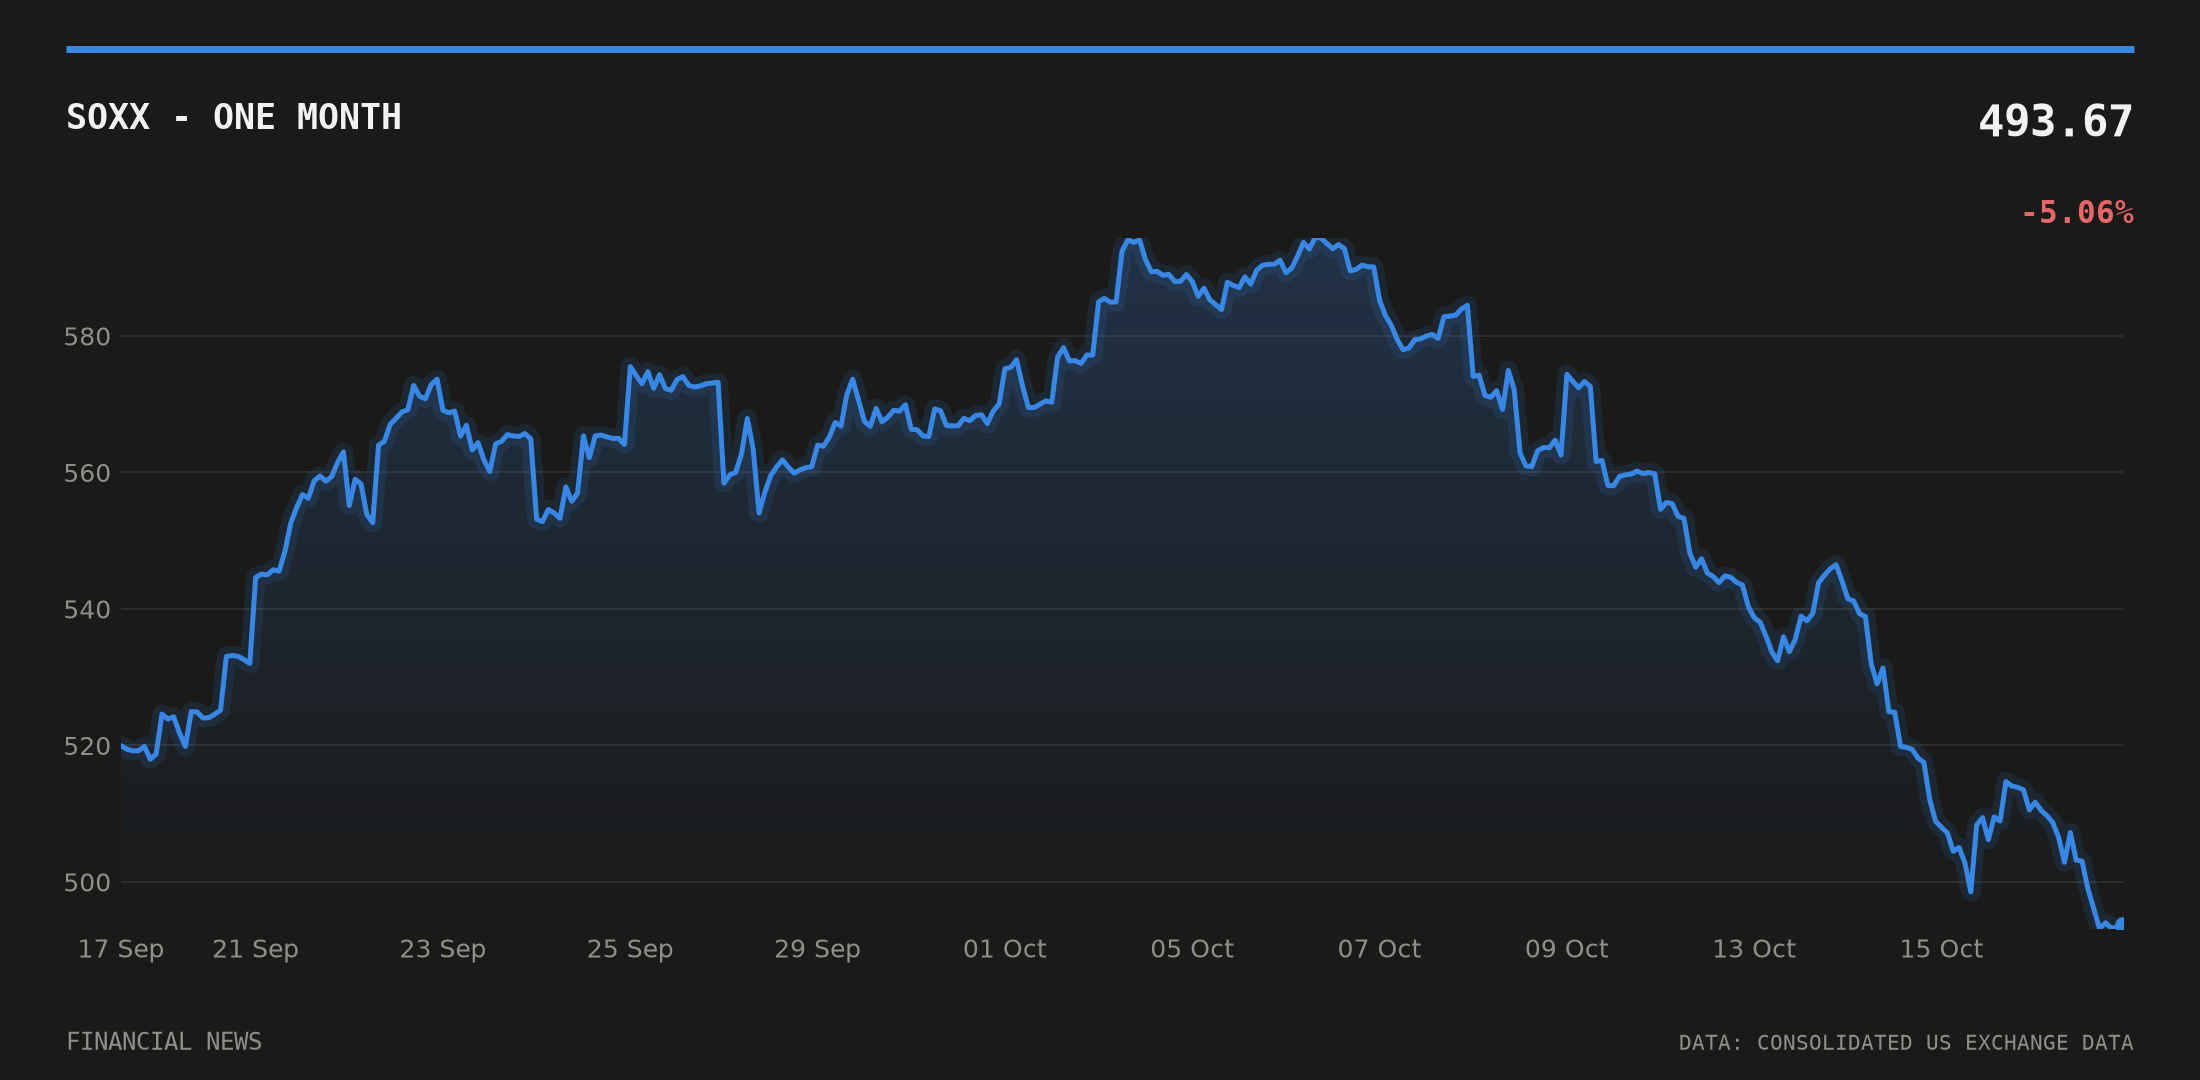Click the 23 Sep date label

point(443,949)
